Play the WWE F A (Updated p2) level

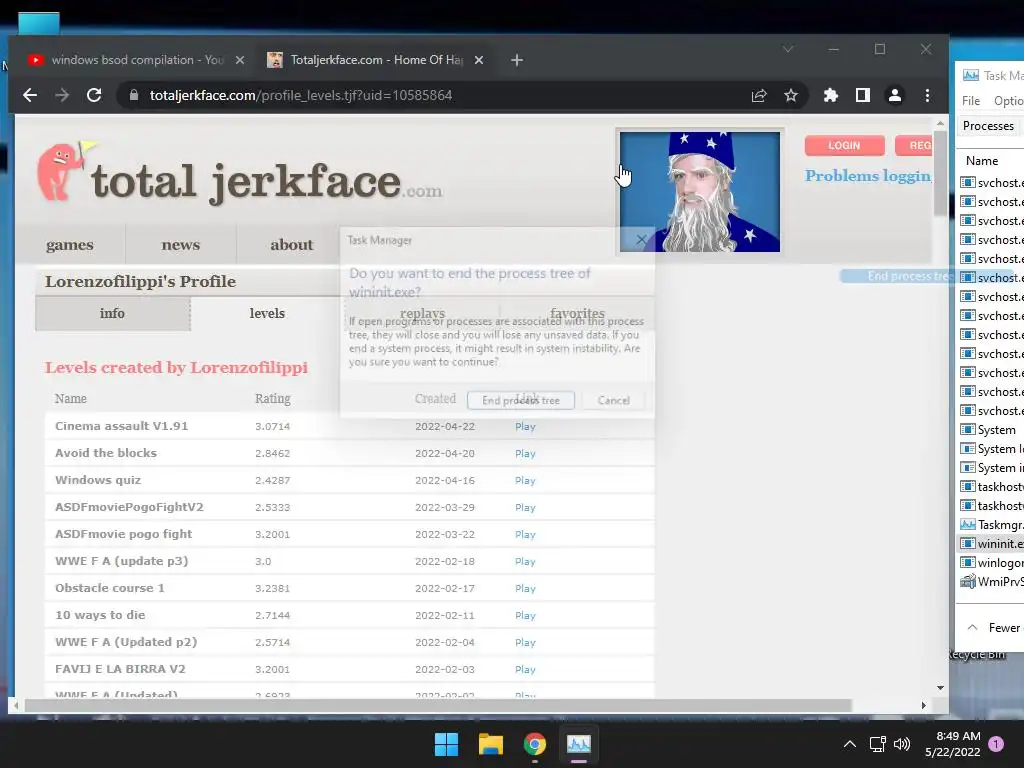[525, 642]
